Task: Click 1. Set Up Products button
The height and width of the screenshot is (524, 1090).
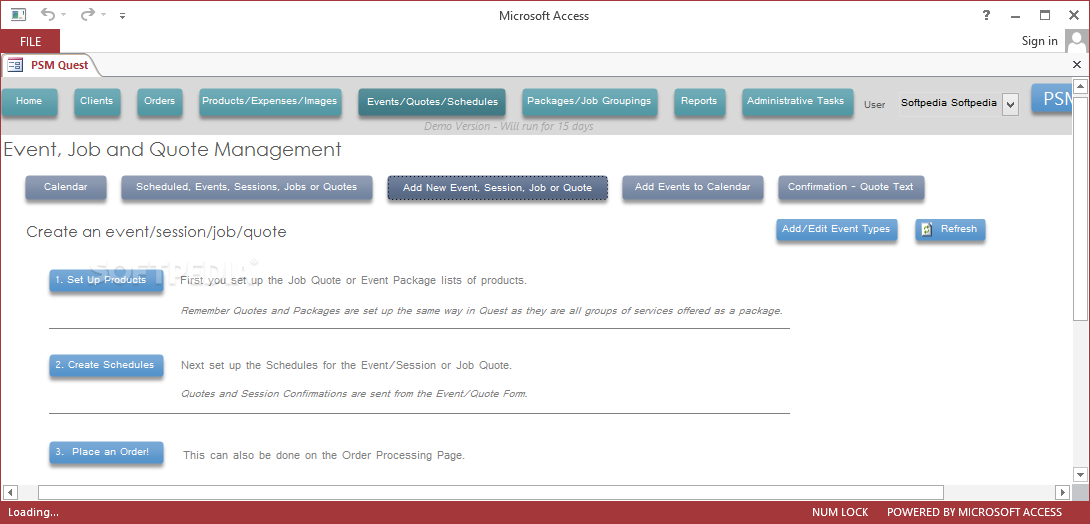Action: [106, 281]
